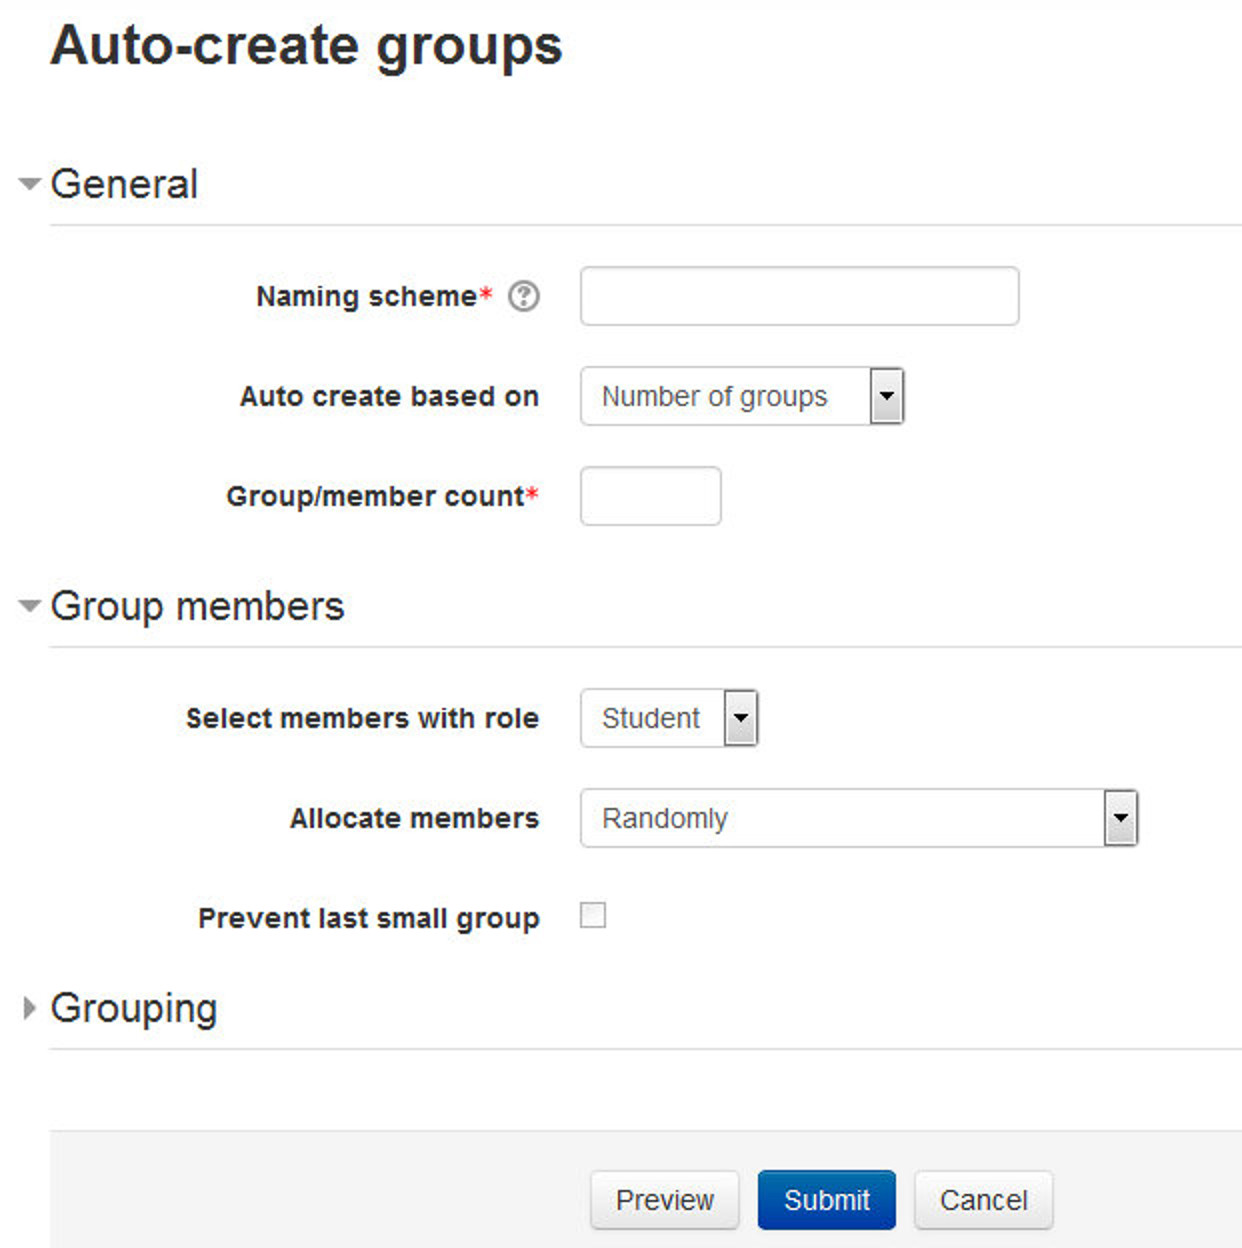
Task: Check the box next to Prevent last small group
Action: 592,914
